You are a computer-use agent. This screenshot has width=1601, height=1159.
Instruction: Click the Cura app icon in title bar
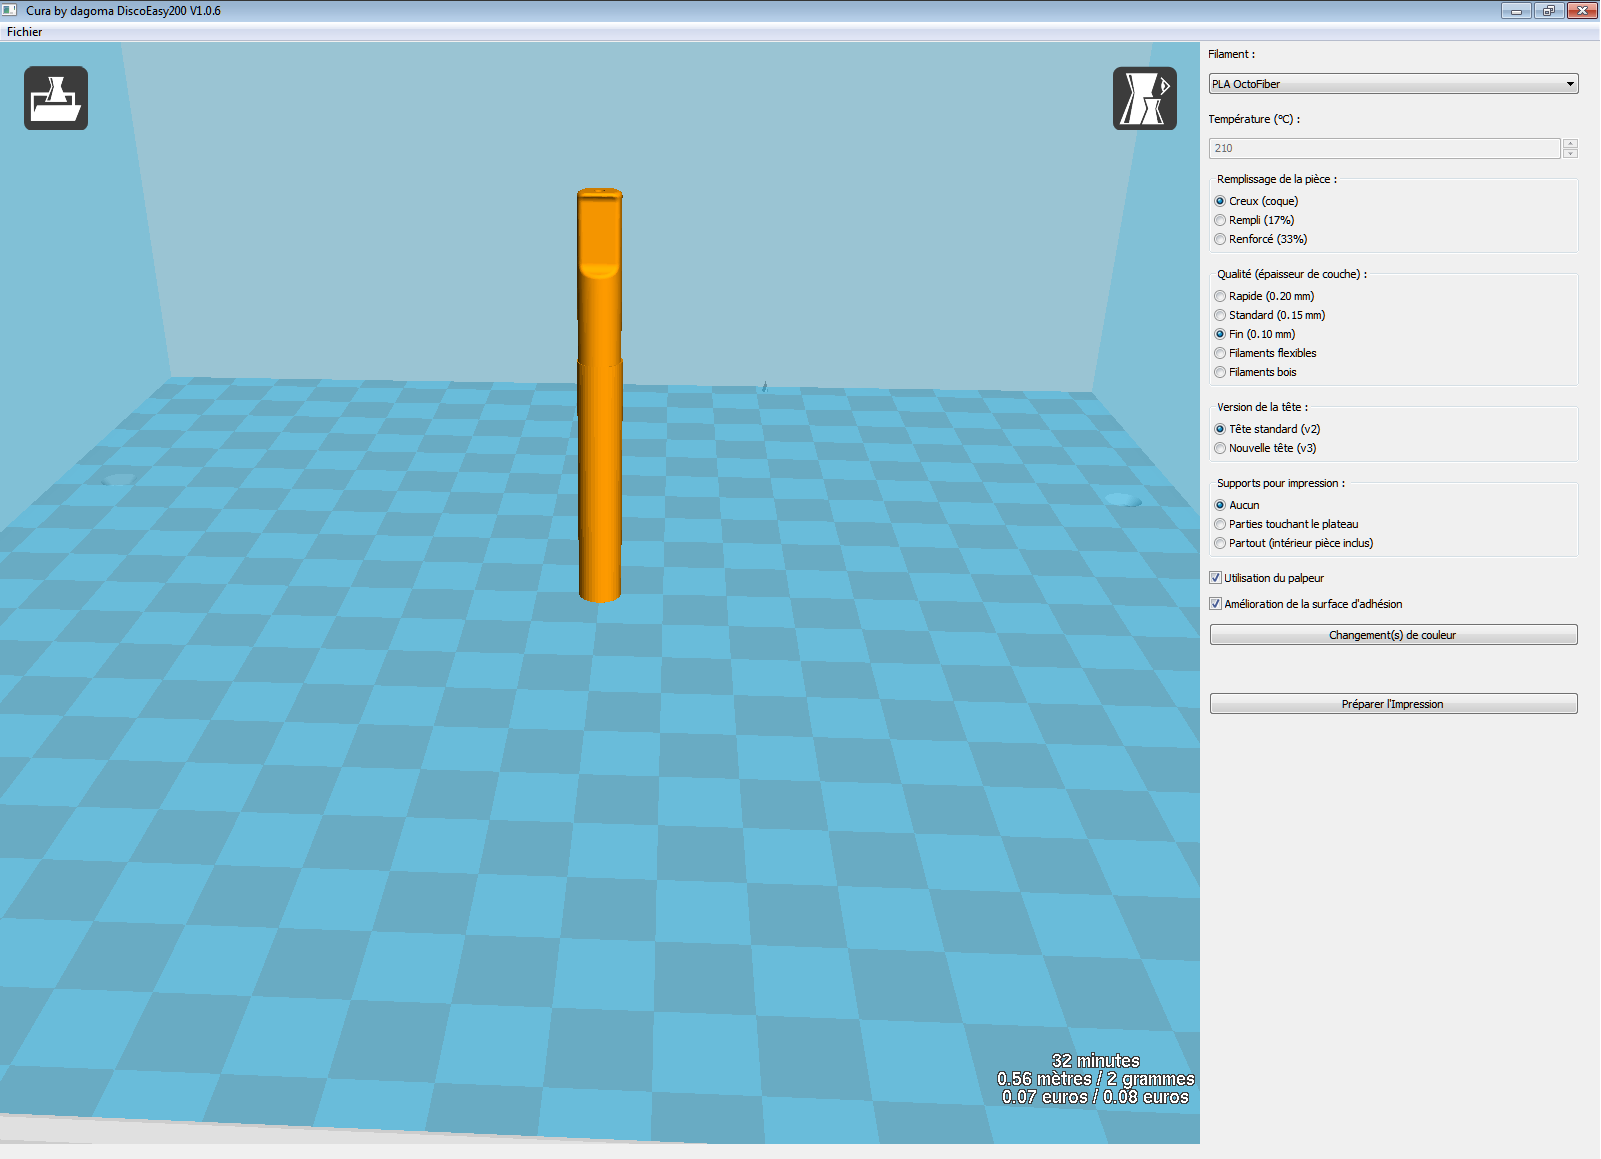click(x=10, y=10)
